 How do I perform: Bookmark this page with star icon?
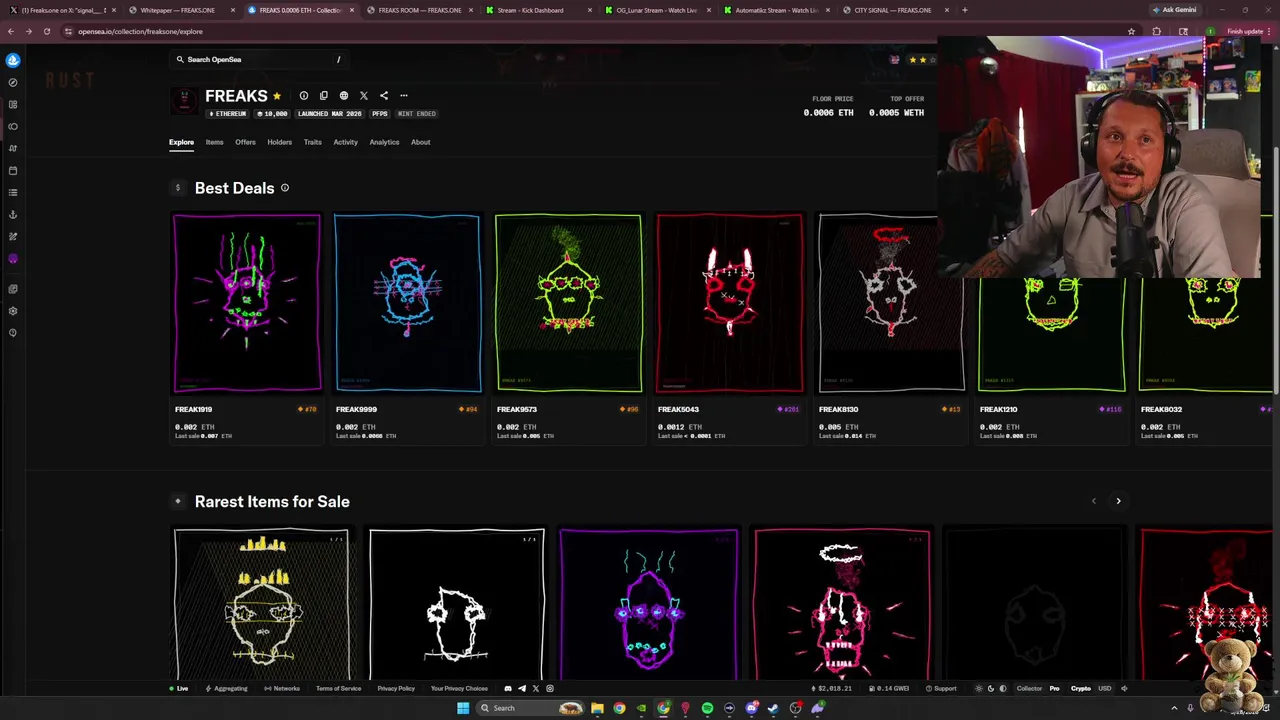point(1132,31)
